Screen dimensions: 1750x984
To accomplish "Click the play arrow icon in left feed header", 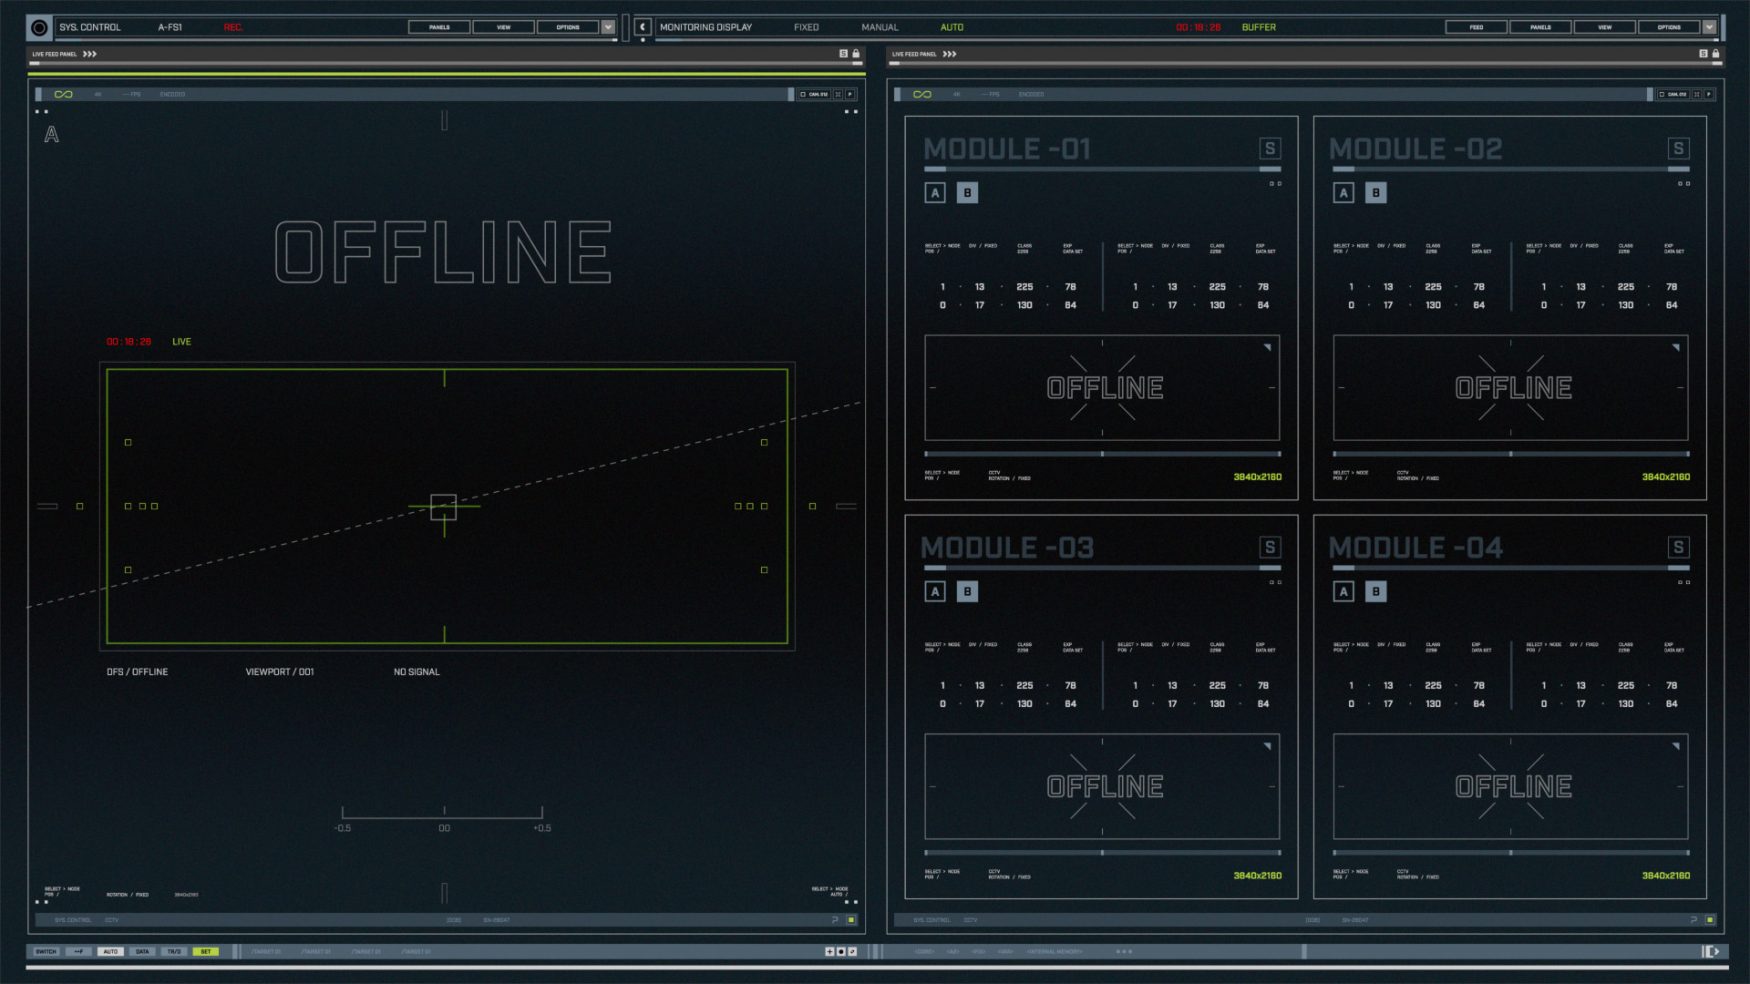I will tap(851, 94).
